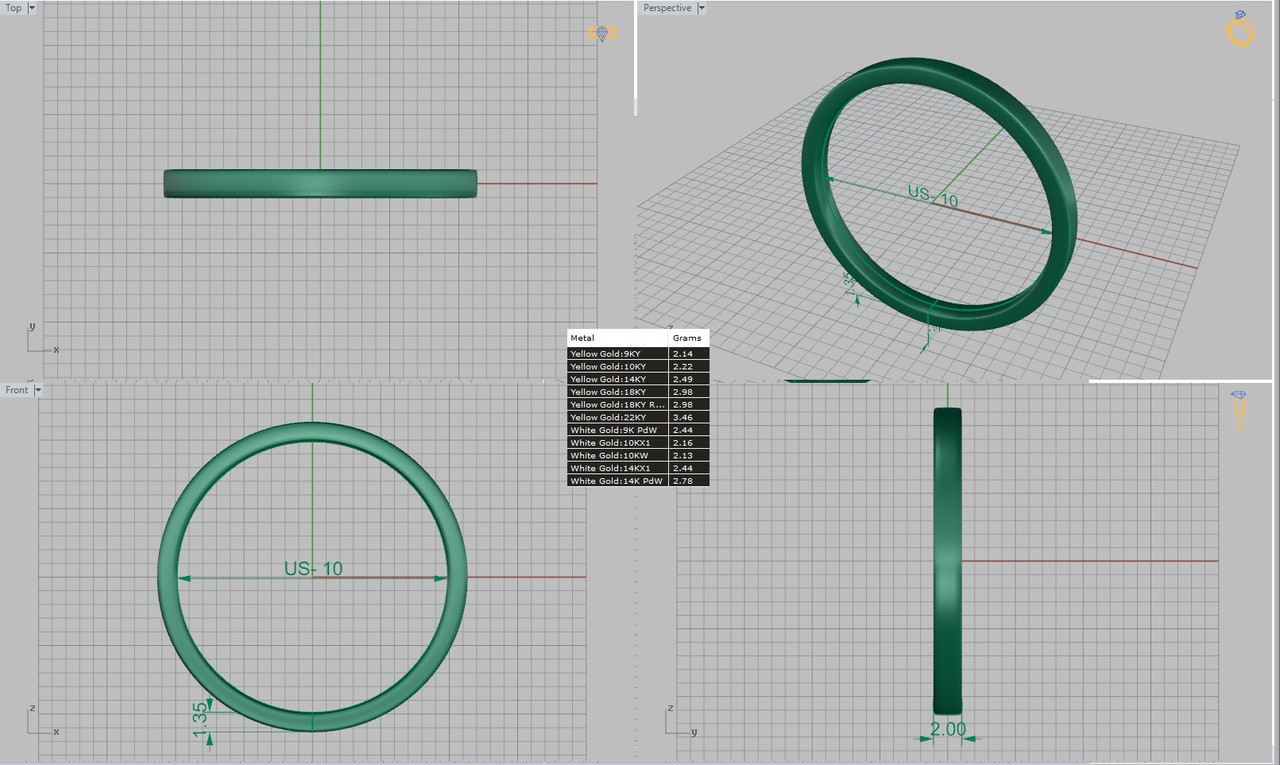
Task: Click the US- 10 dimension in Front view
Action: tap(313, 569)
